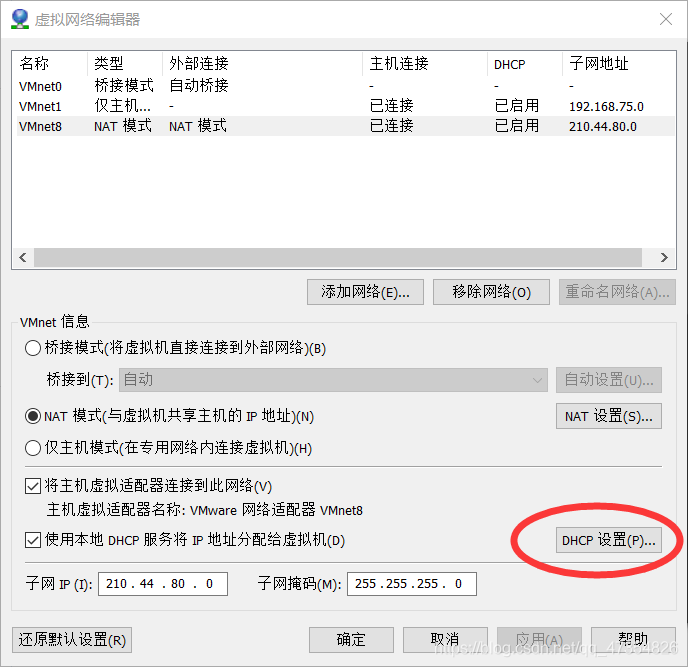Click the DHCP column header
The image size is (688, 667).
(525, 64)
